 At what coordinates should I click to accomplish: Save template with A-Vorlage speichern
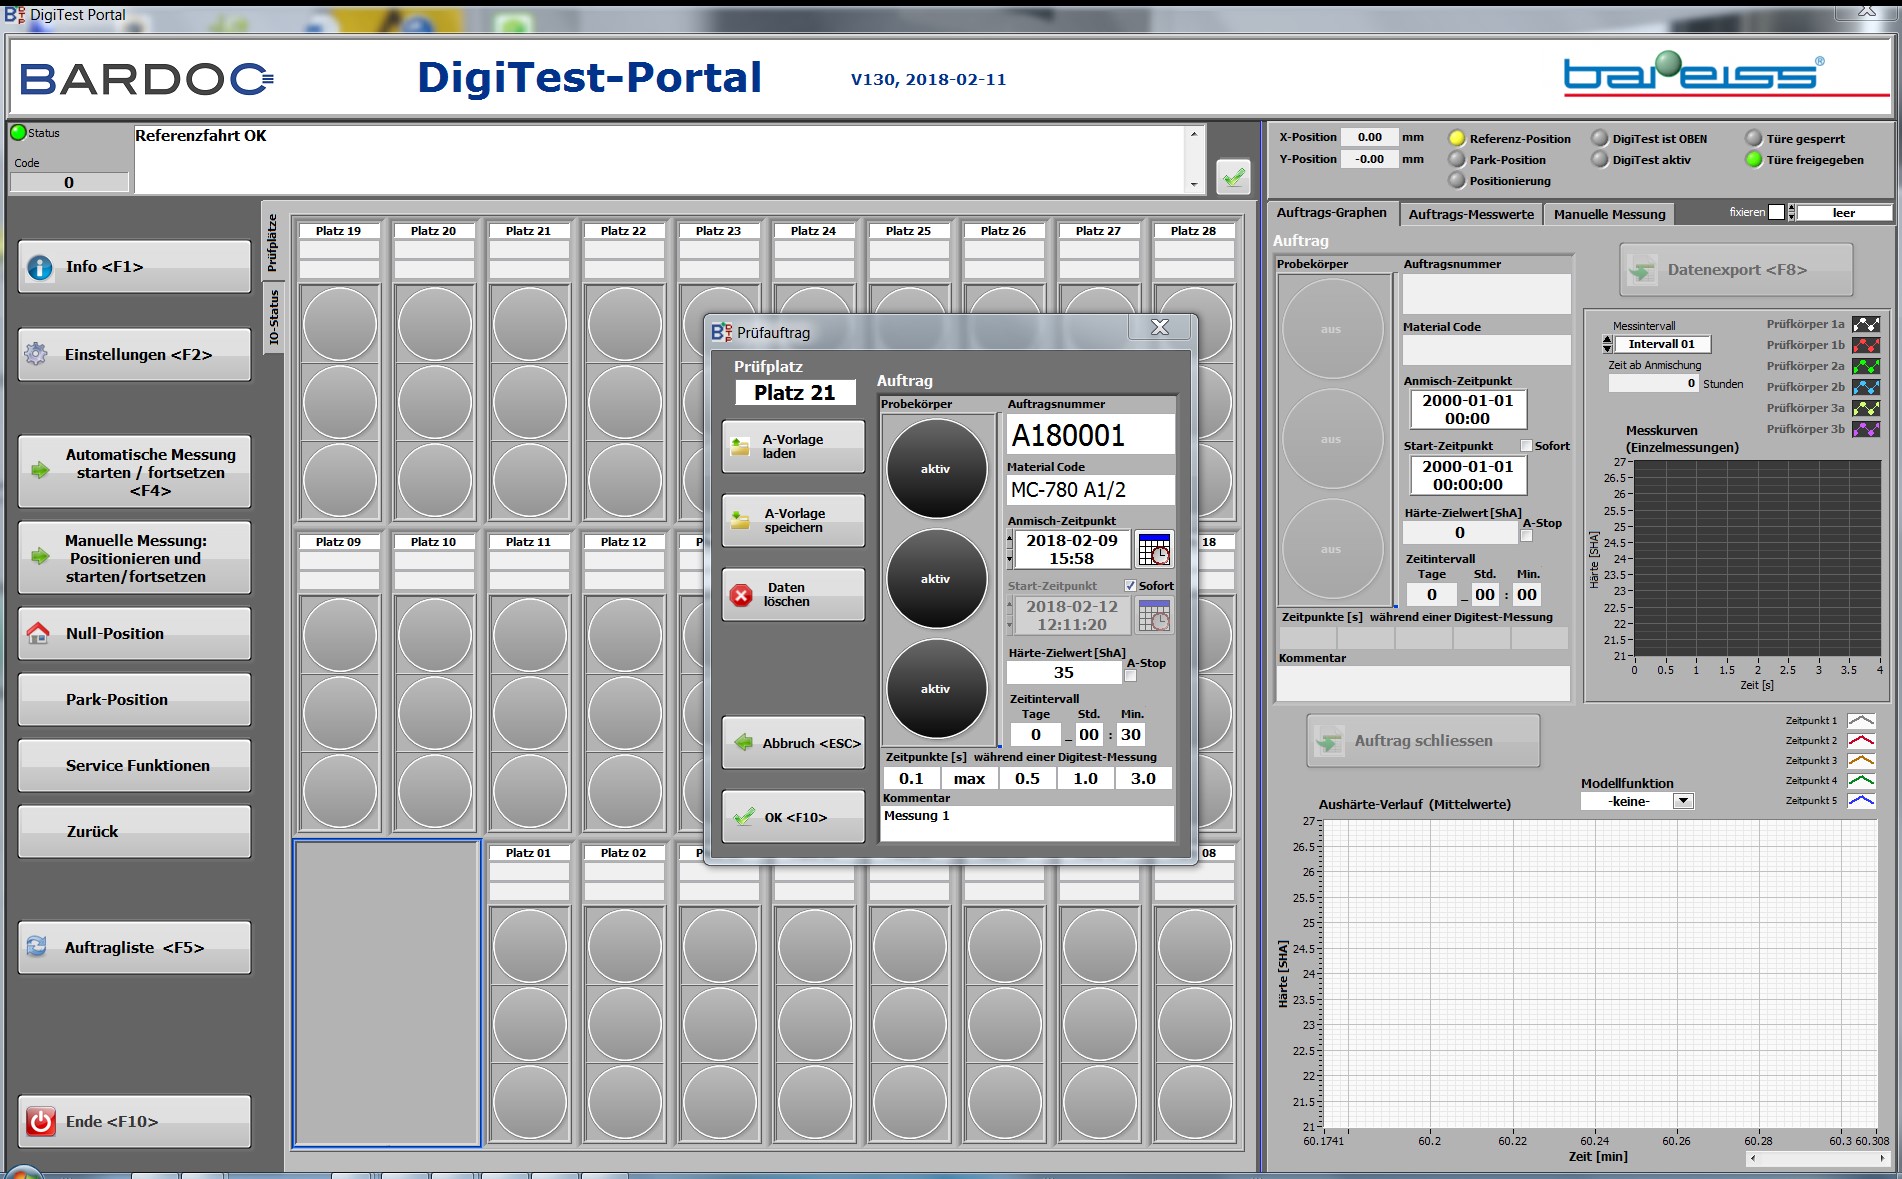[x=793, y=521]
